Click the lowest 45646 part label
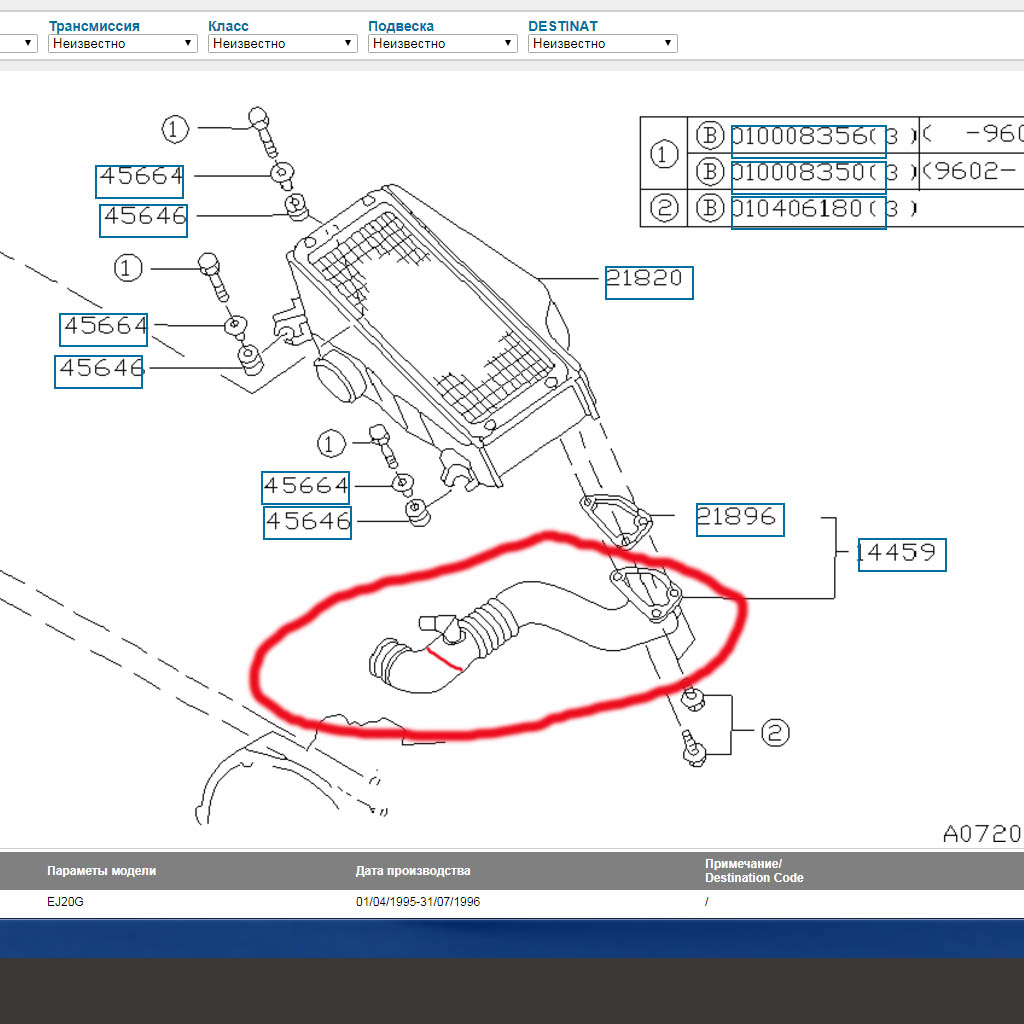 308,523
